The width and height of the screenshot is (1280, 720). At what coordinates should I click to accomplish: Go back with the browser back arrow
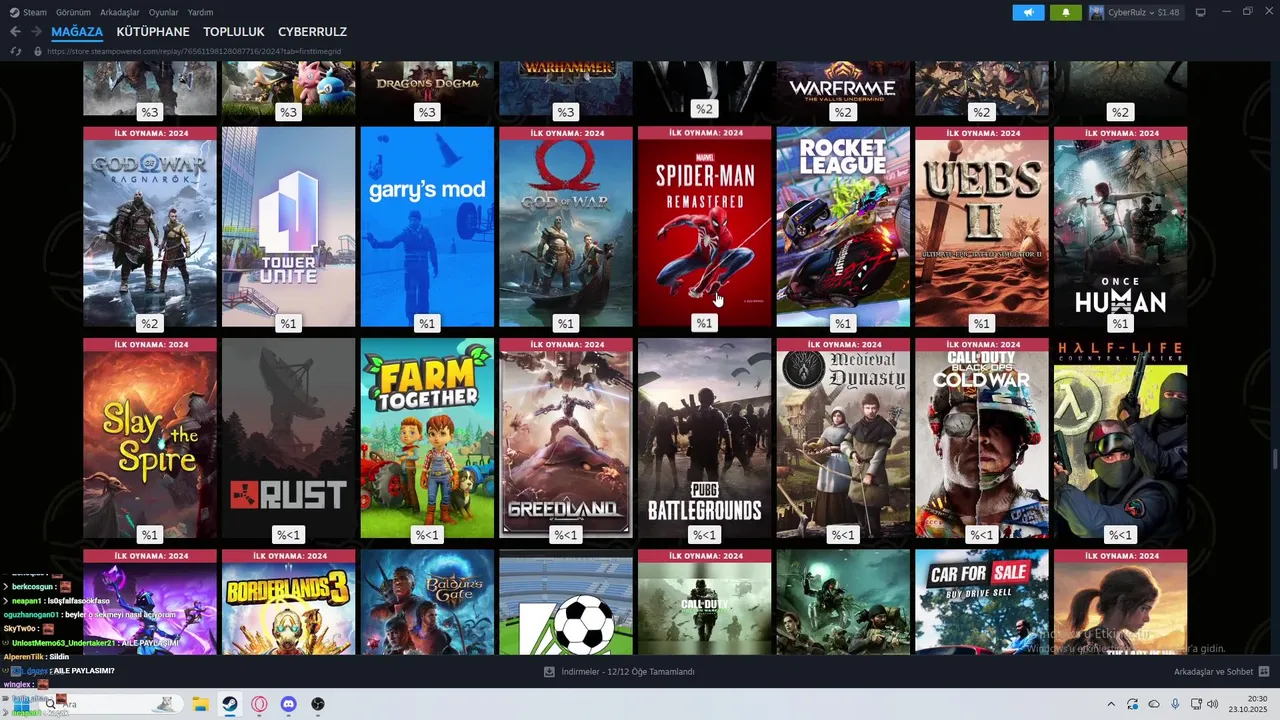[15, 32]
